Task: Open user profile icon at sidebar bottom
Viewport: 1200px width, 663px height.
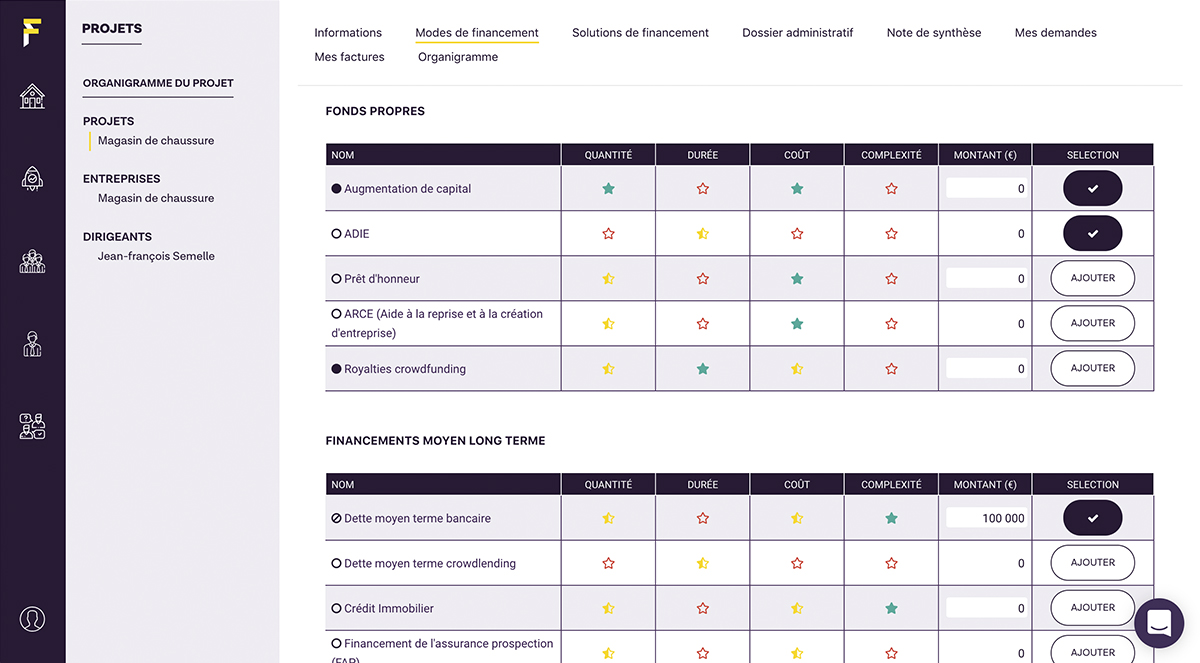Action: tap(32, 619)
